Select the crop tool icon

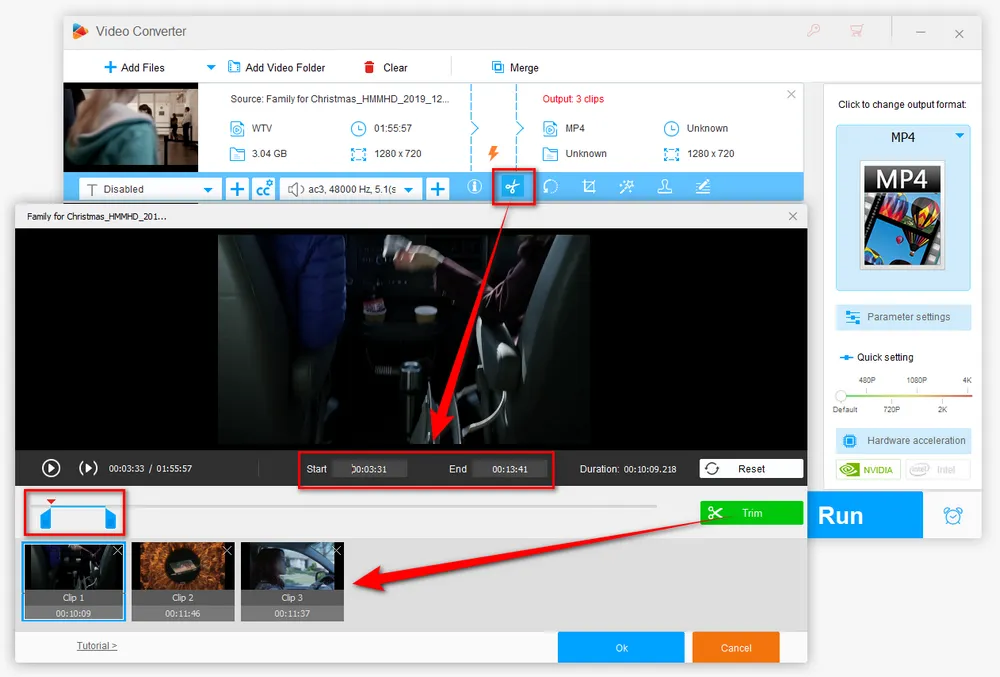(x=589, y=187)
